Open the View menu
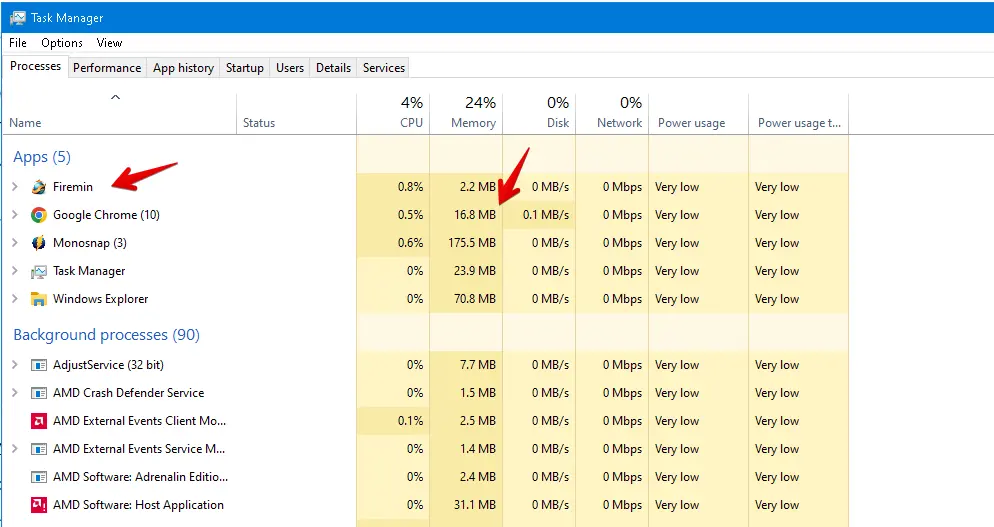The height and width of the screenshot is (527, 994). 109,42
